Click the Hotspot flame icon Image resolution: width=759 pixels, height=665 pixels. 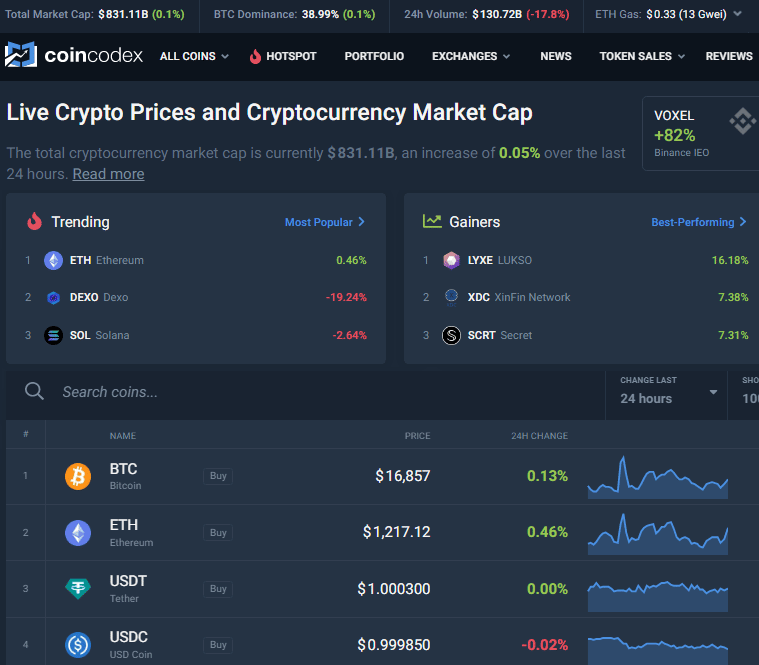255,57
